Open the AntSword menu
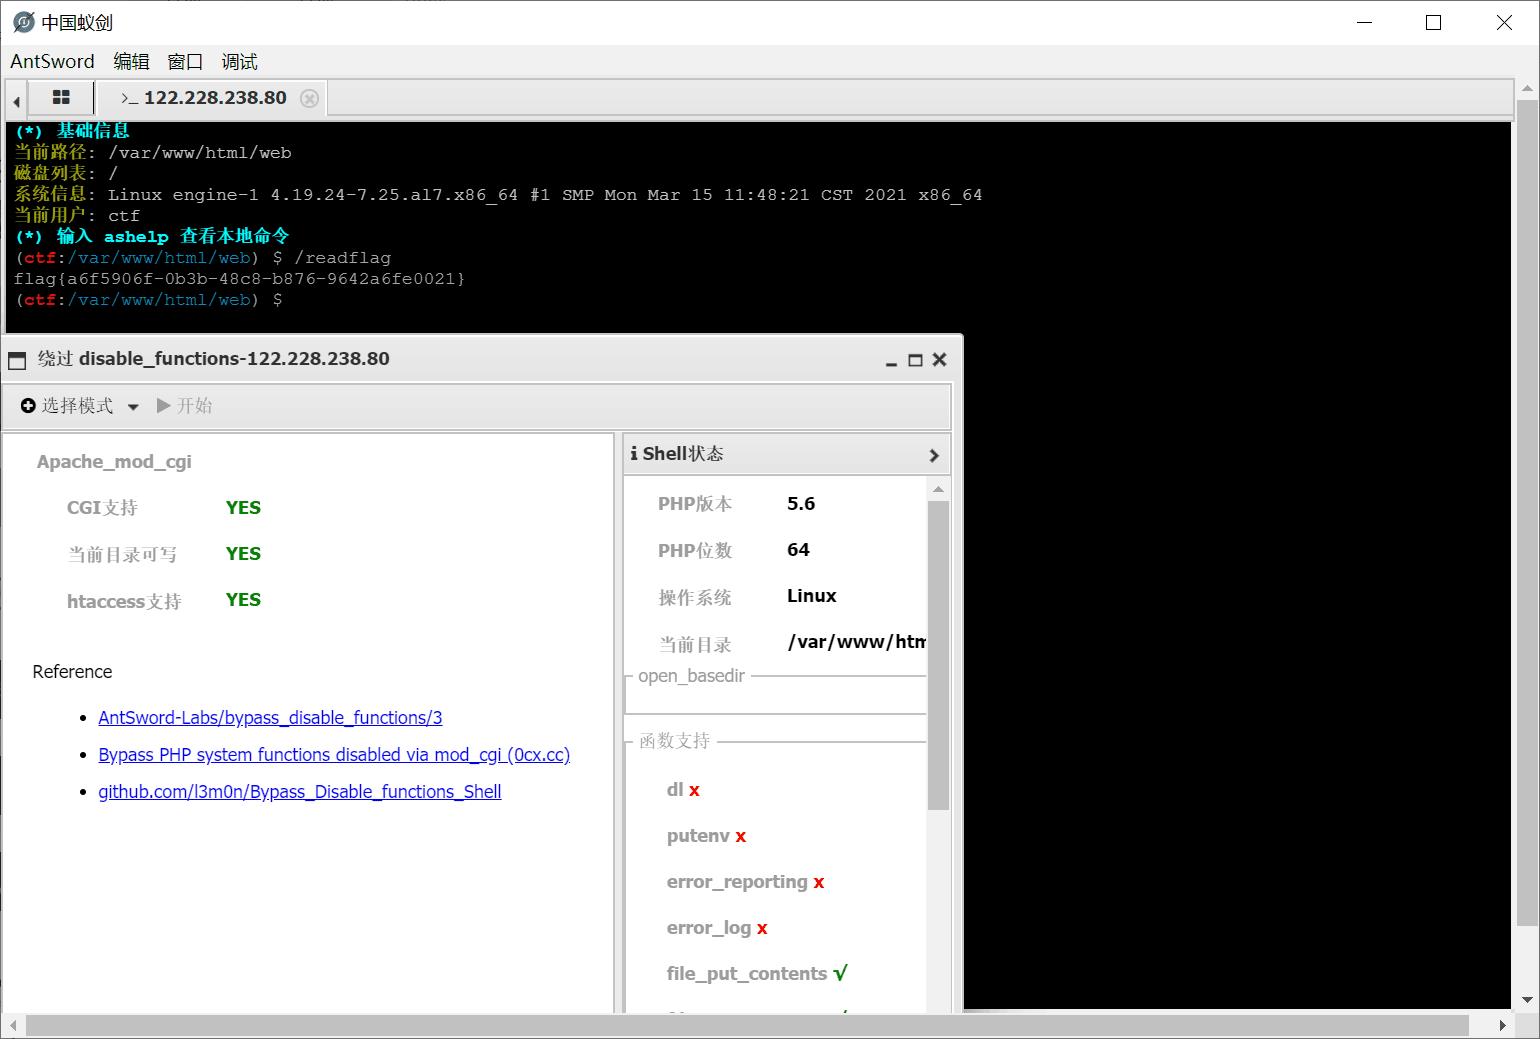The image size is (1540, 1039). (x=52, y=61)
